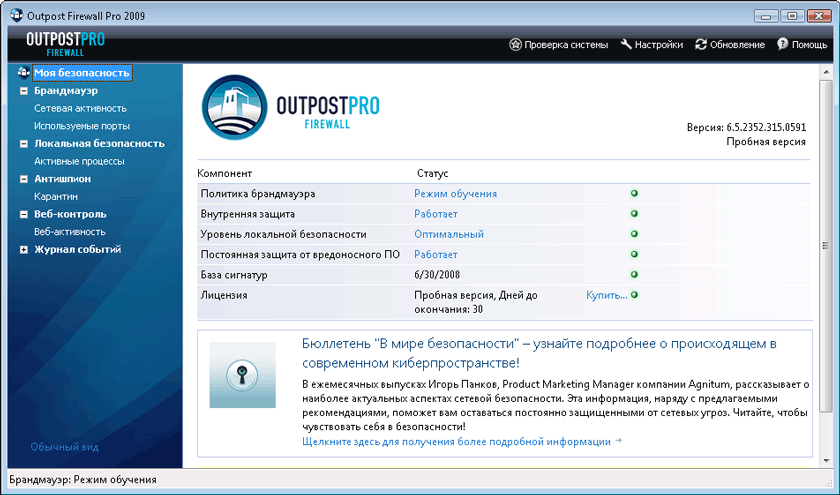Click the Статус column header
The image size is (840, 495).
pos(432,174)
